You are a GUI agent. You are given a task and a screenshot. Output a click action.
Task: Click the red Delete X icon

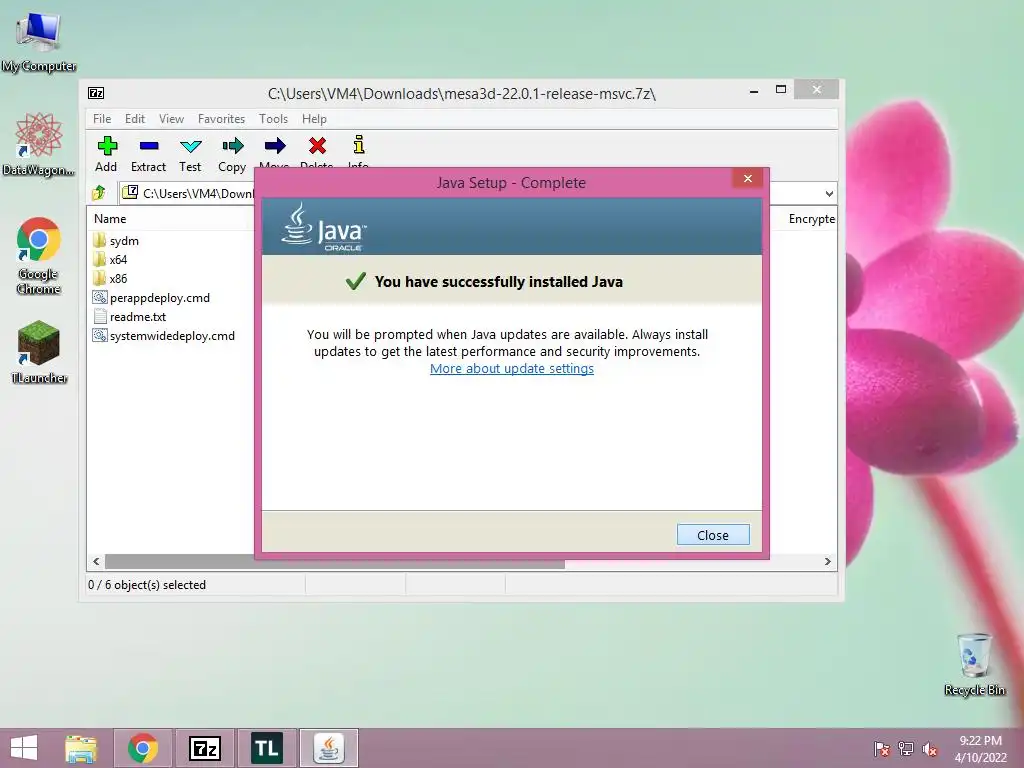[x=317, y=146]
